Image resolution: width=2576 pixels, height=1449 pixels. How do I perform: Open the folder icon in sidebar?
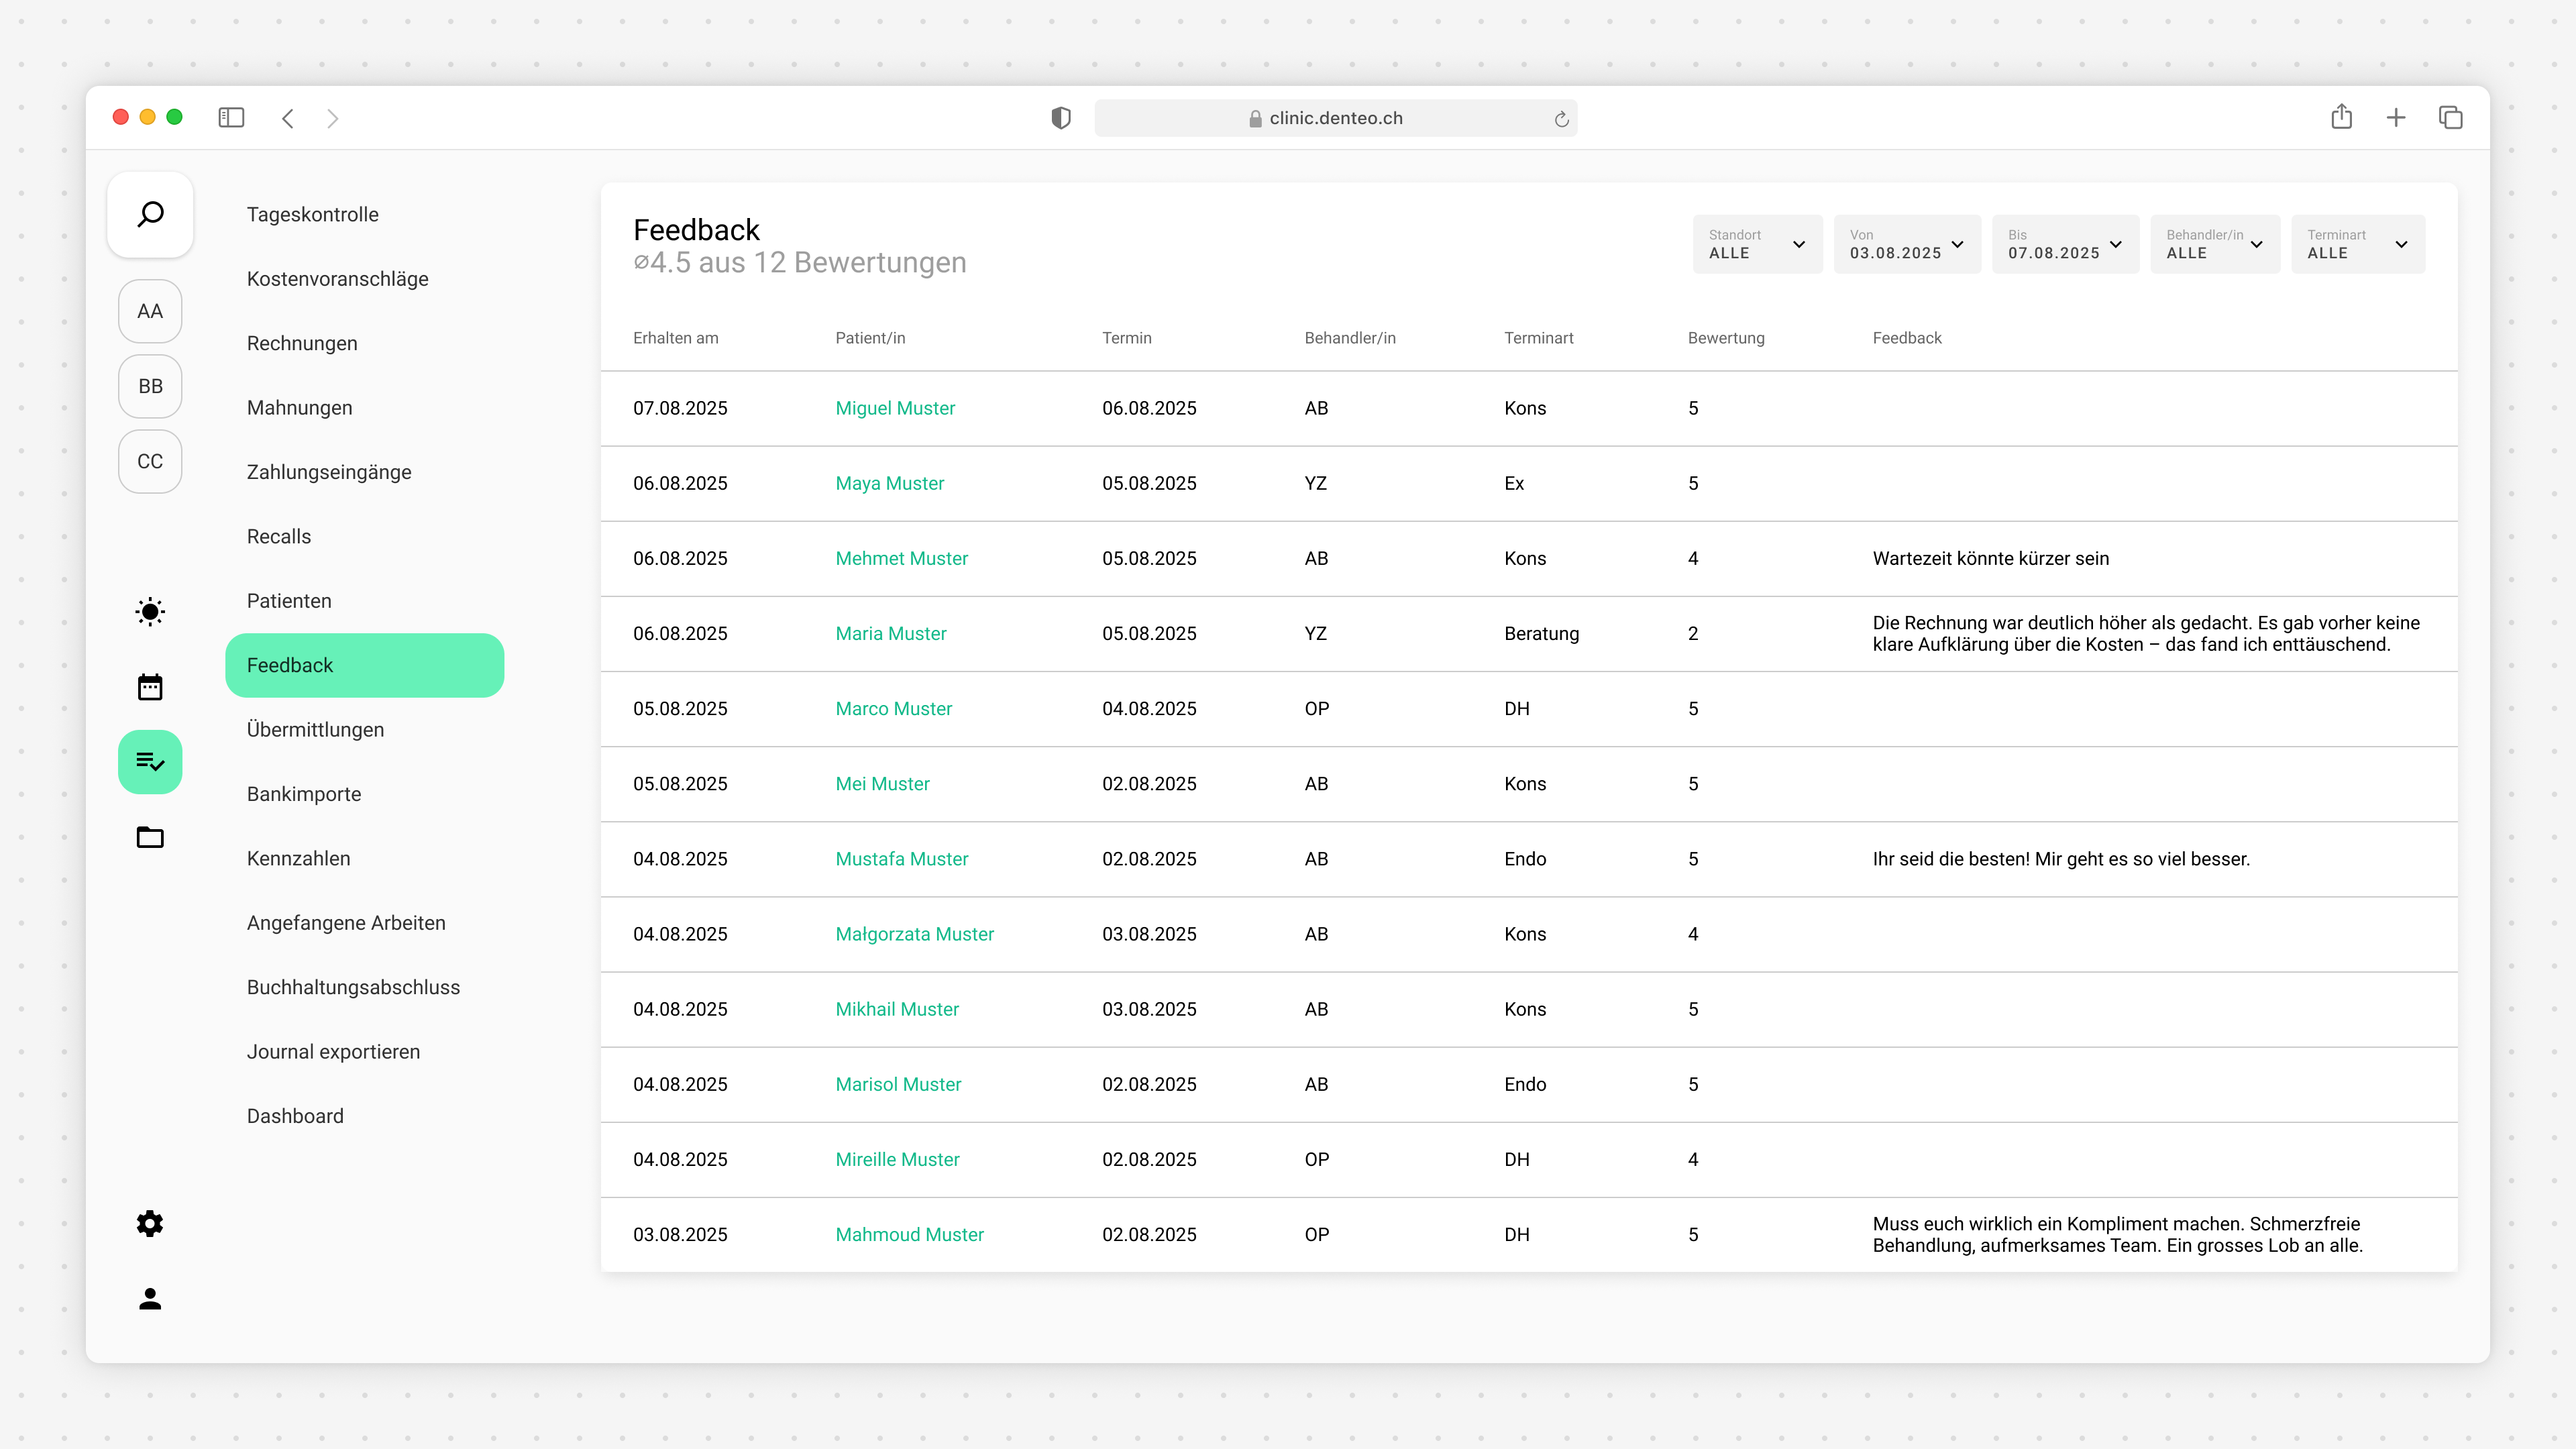coord(150,837)
